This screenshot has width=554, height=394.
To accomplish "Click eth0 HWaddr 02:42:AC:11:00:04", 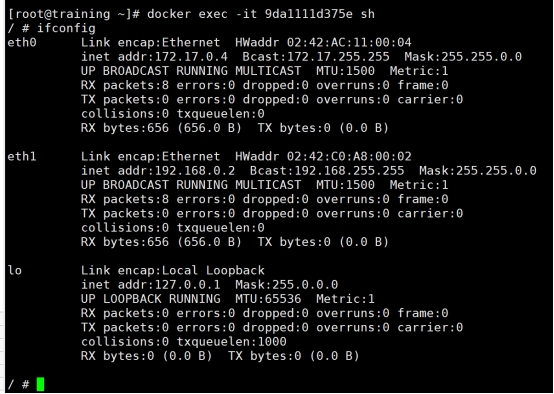I will click(x=323, y=43).
